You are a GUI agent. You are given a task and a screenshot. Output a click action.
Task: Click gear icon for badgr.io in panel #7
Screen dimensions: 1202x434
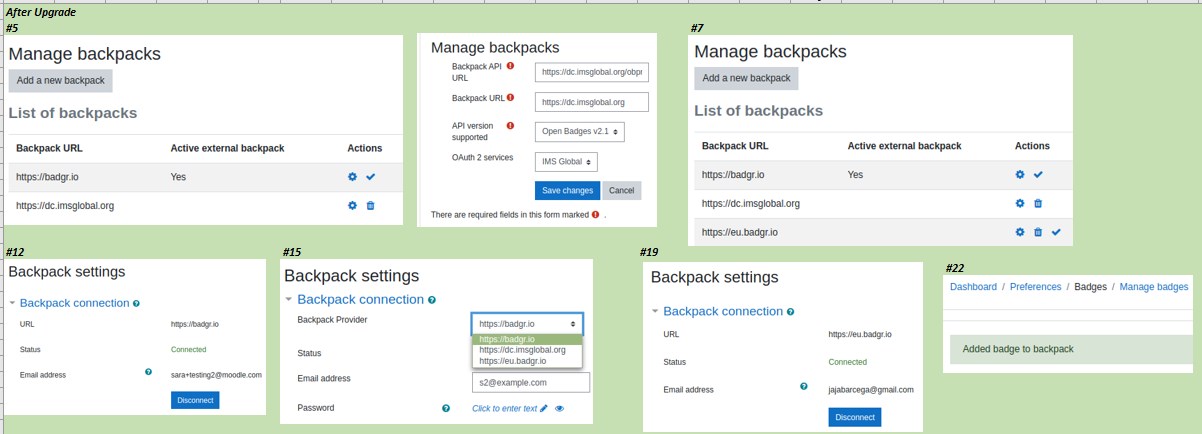(x=1019, y=174)
